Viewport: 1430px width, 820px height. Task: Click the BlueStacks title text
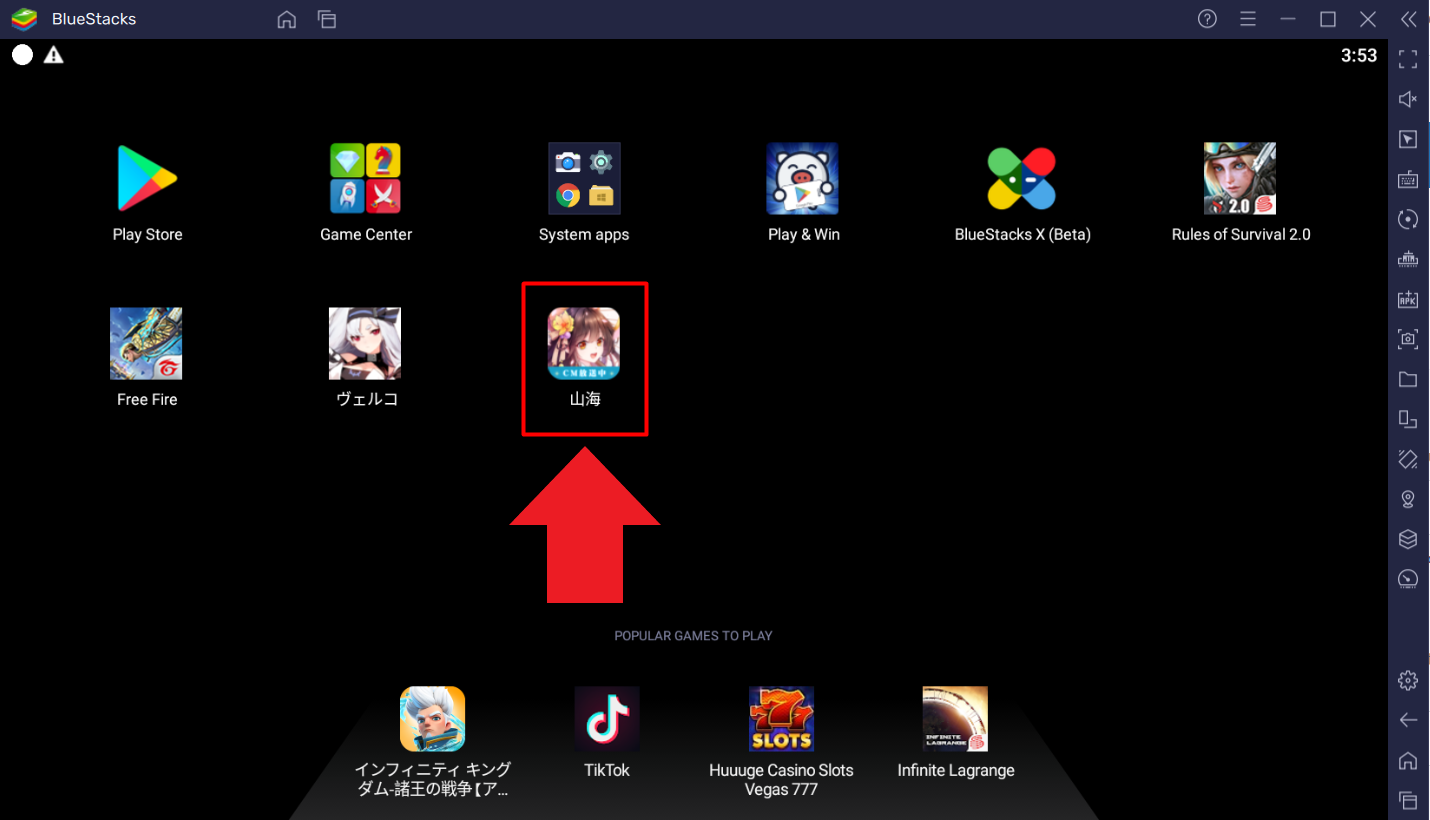(x=94, y=19)
